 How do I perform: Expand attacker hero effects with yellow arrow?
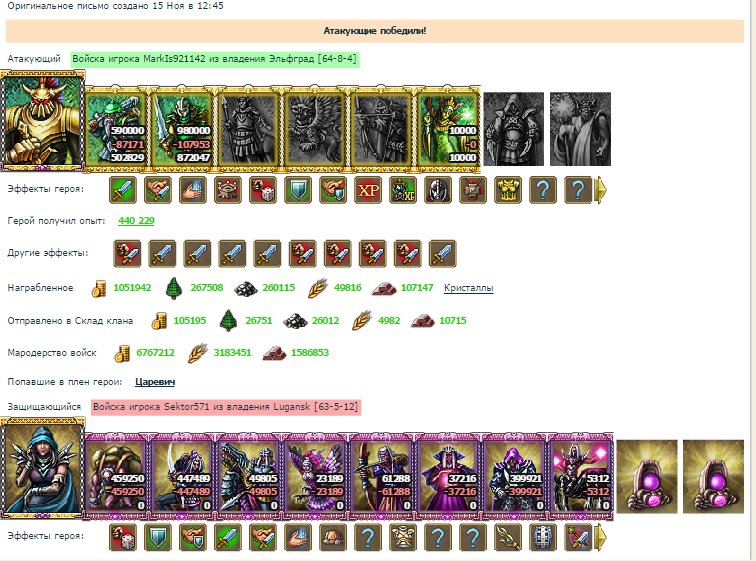(602, 190)
